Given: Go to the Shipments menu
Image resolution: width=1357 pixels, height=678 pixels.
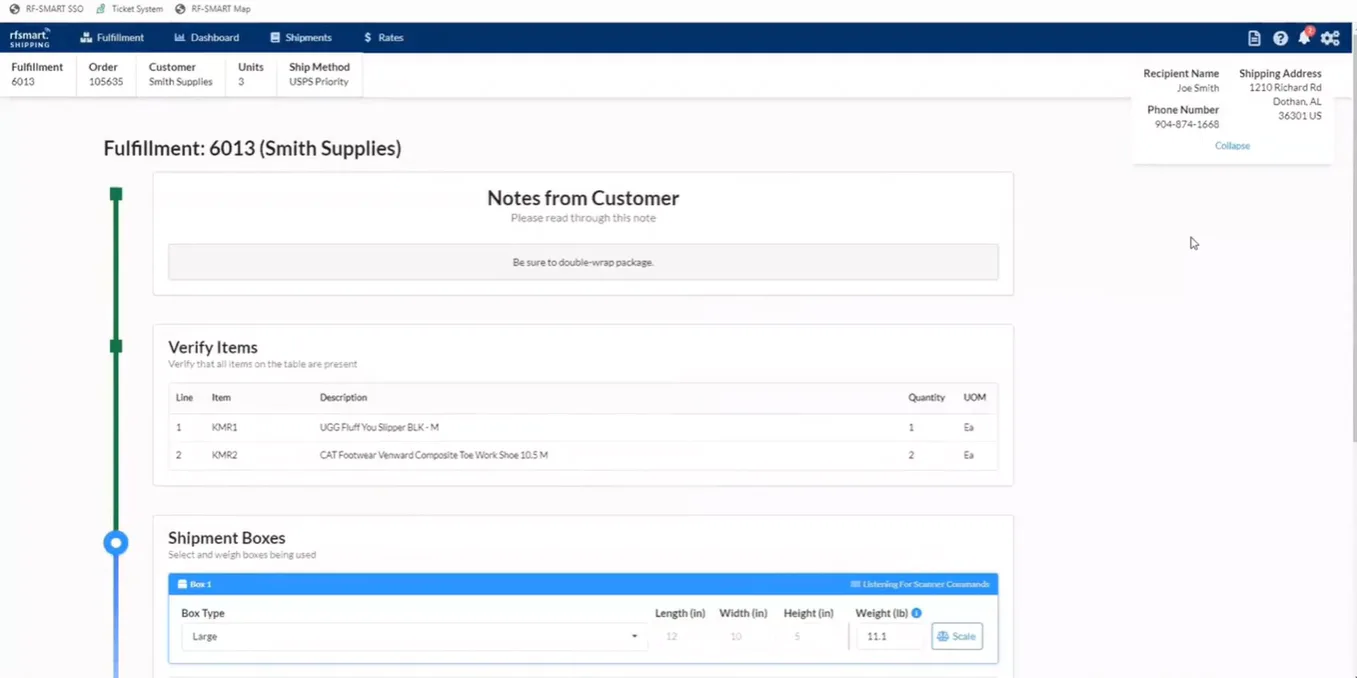Looking at the screenshot, I should coord(301,38).
